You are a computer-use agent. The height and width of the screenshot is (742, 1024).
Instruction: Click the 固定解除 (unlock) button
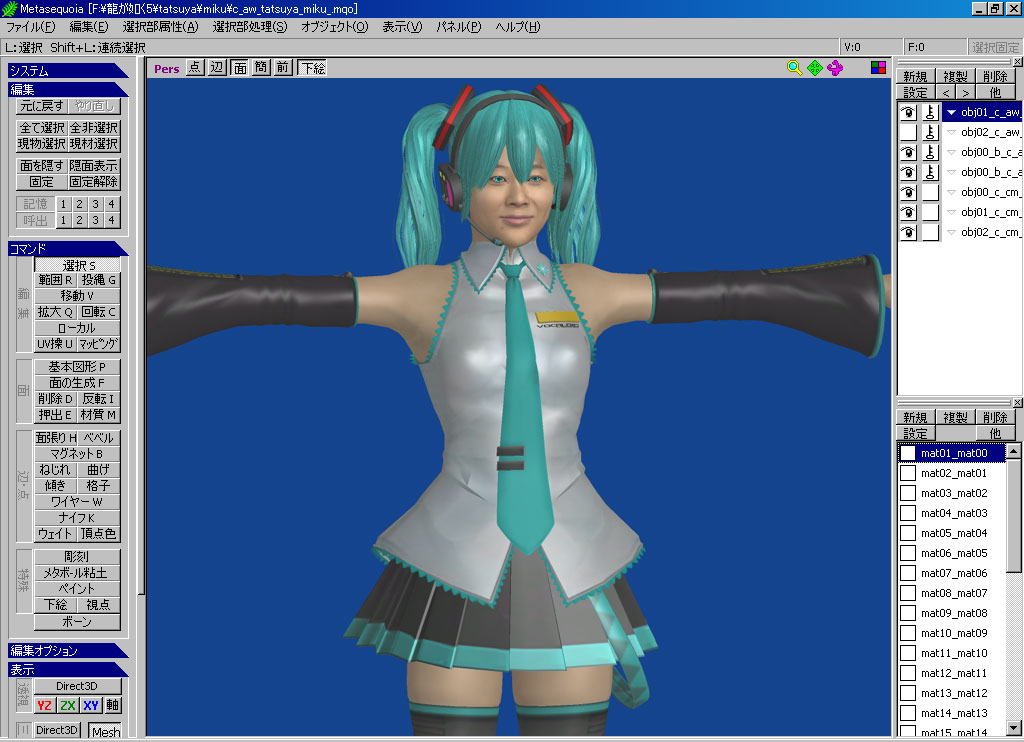(x=94, y=182)
